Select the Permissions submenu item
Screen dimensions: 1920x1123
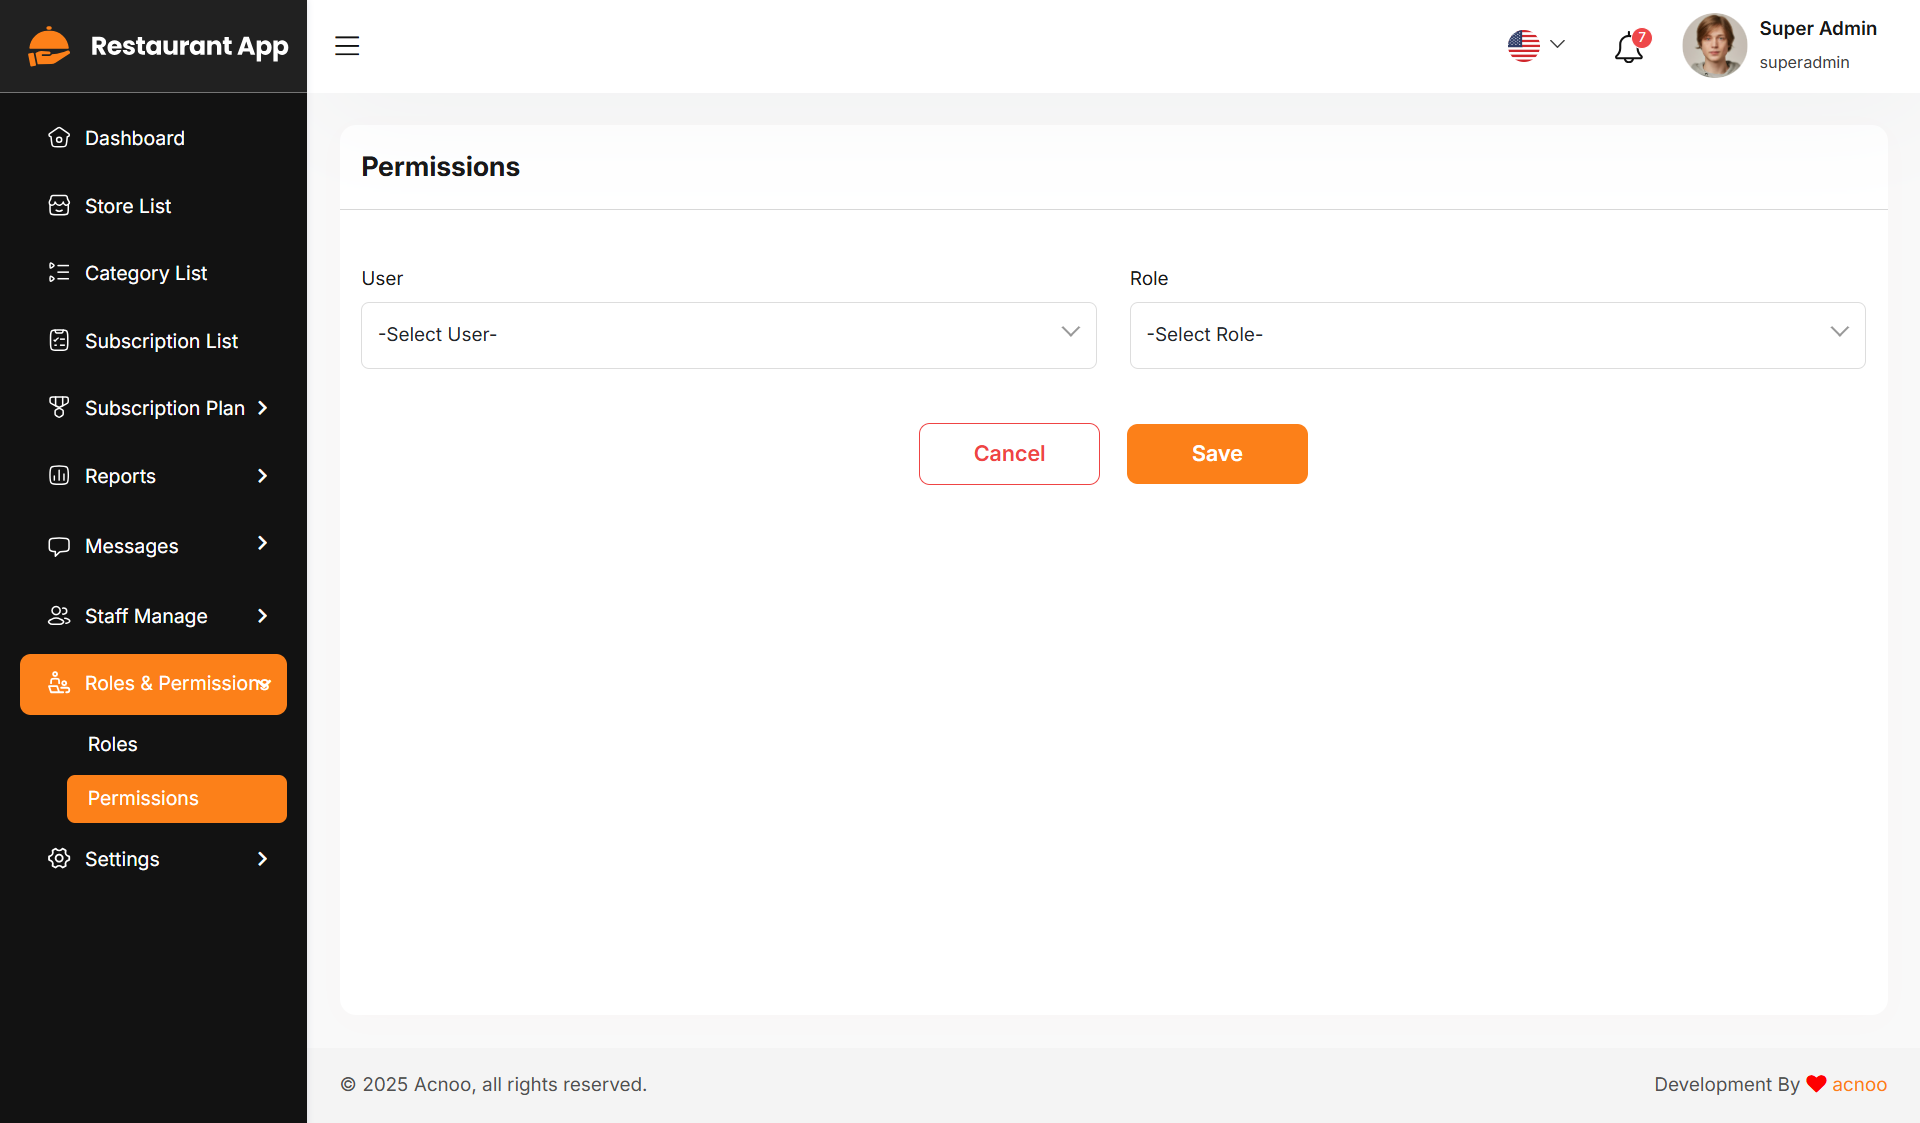(x=176, y=798)
